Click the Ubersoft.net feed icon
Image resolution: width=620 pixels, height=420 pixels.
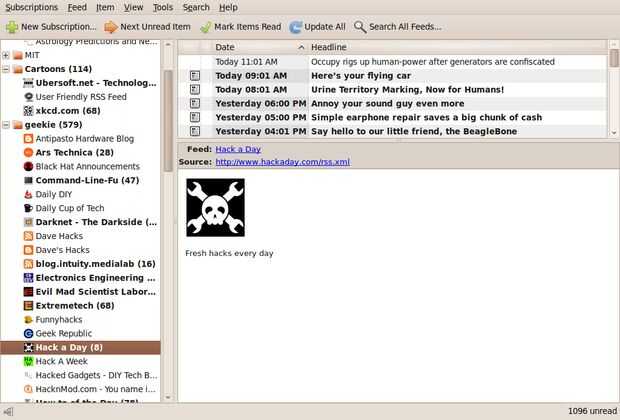point(28,83)
